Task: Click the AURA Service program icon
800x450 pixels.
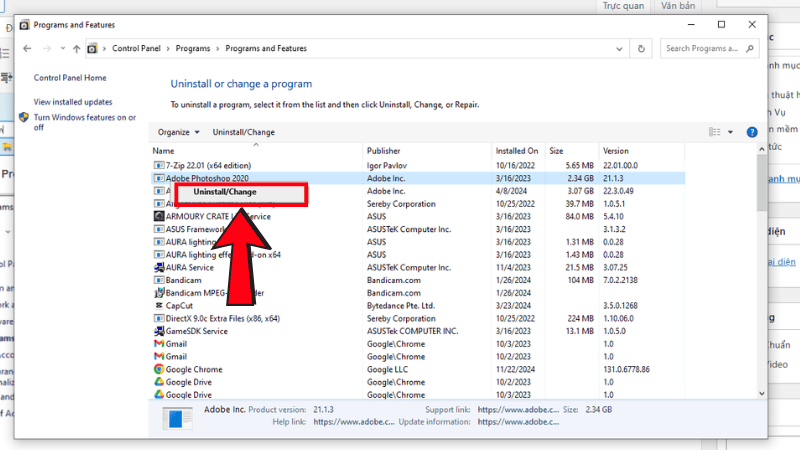Action: (x=158, y=267)
